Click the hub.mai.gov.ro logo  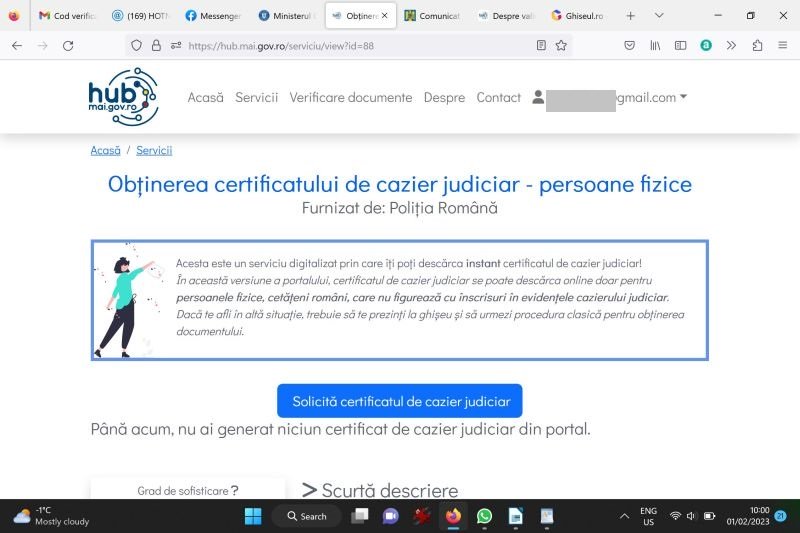pyautogui.click(x=123, y=97)
